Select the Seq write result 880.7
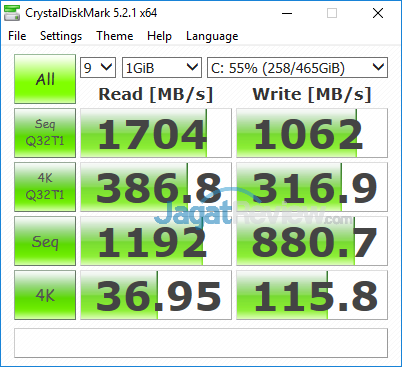This screenshot has width=402, height=367. tap(312, 241)
